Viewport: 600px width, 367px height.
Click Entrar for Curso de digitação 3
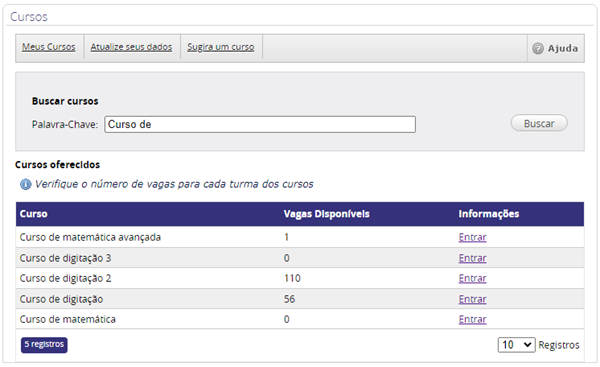472,258
